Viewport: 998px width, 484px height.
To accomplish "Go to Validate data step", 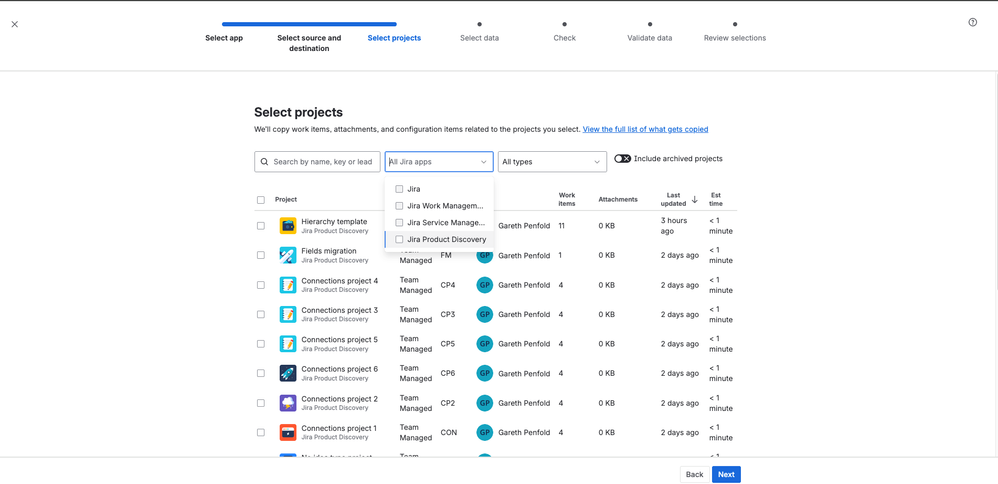I will [x=649, y=38].
